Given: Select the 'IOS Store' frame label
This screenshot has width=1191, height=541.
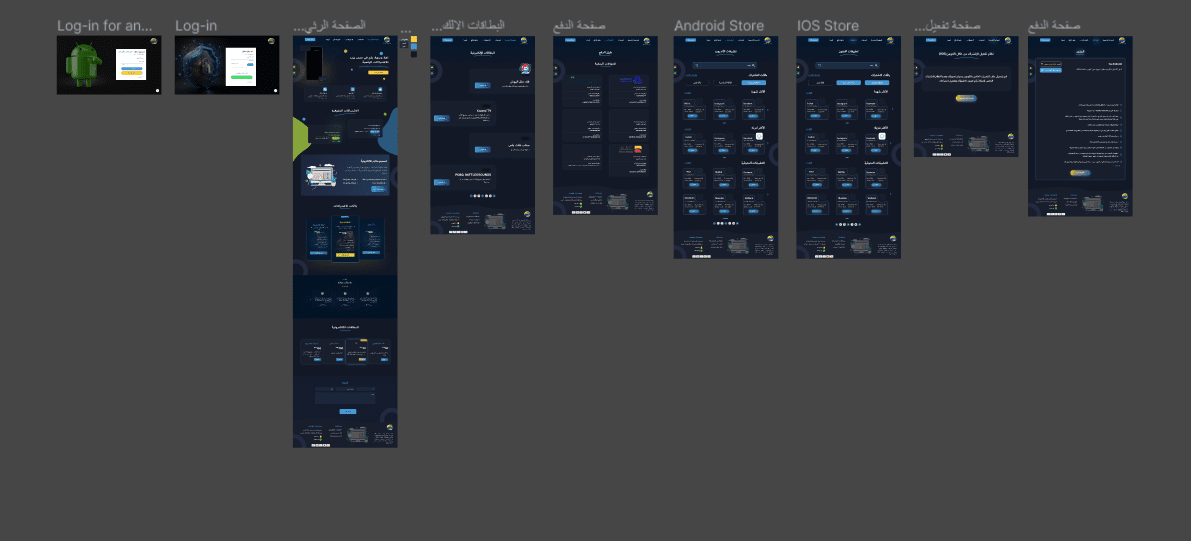Looking at the screenshot, I should (828, 26).
